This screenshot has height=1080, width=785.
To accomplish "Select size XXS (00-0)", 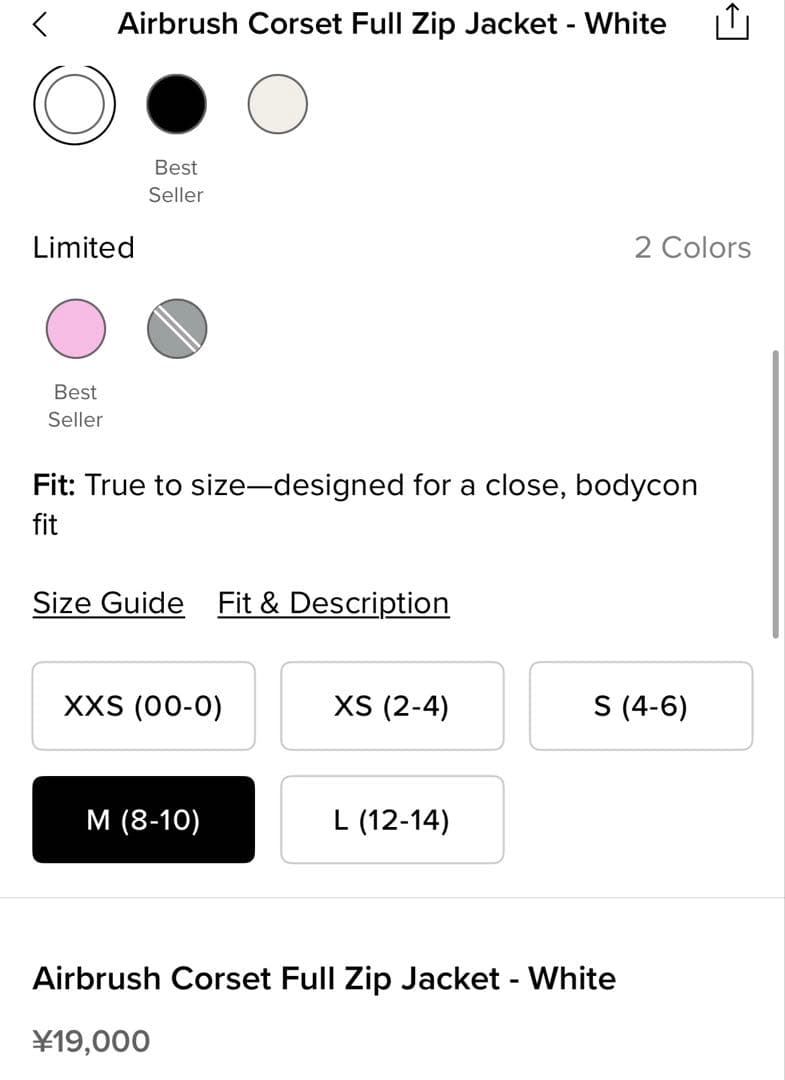I will [143, 706].
